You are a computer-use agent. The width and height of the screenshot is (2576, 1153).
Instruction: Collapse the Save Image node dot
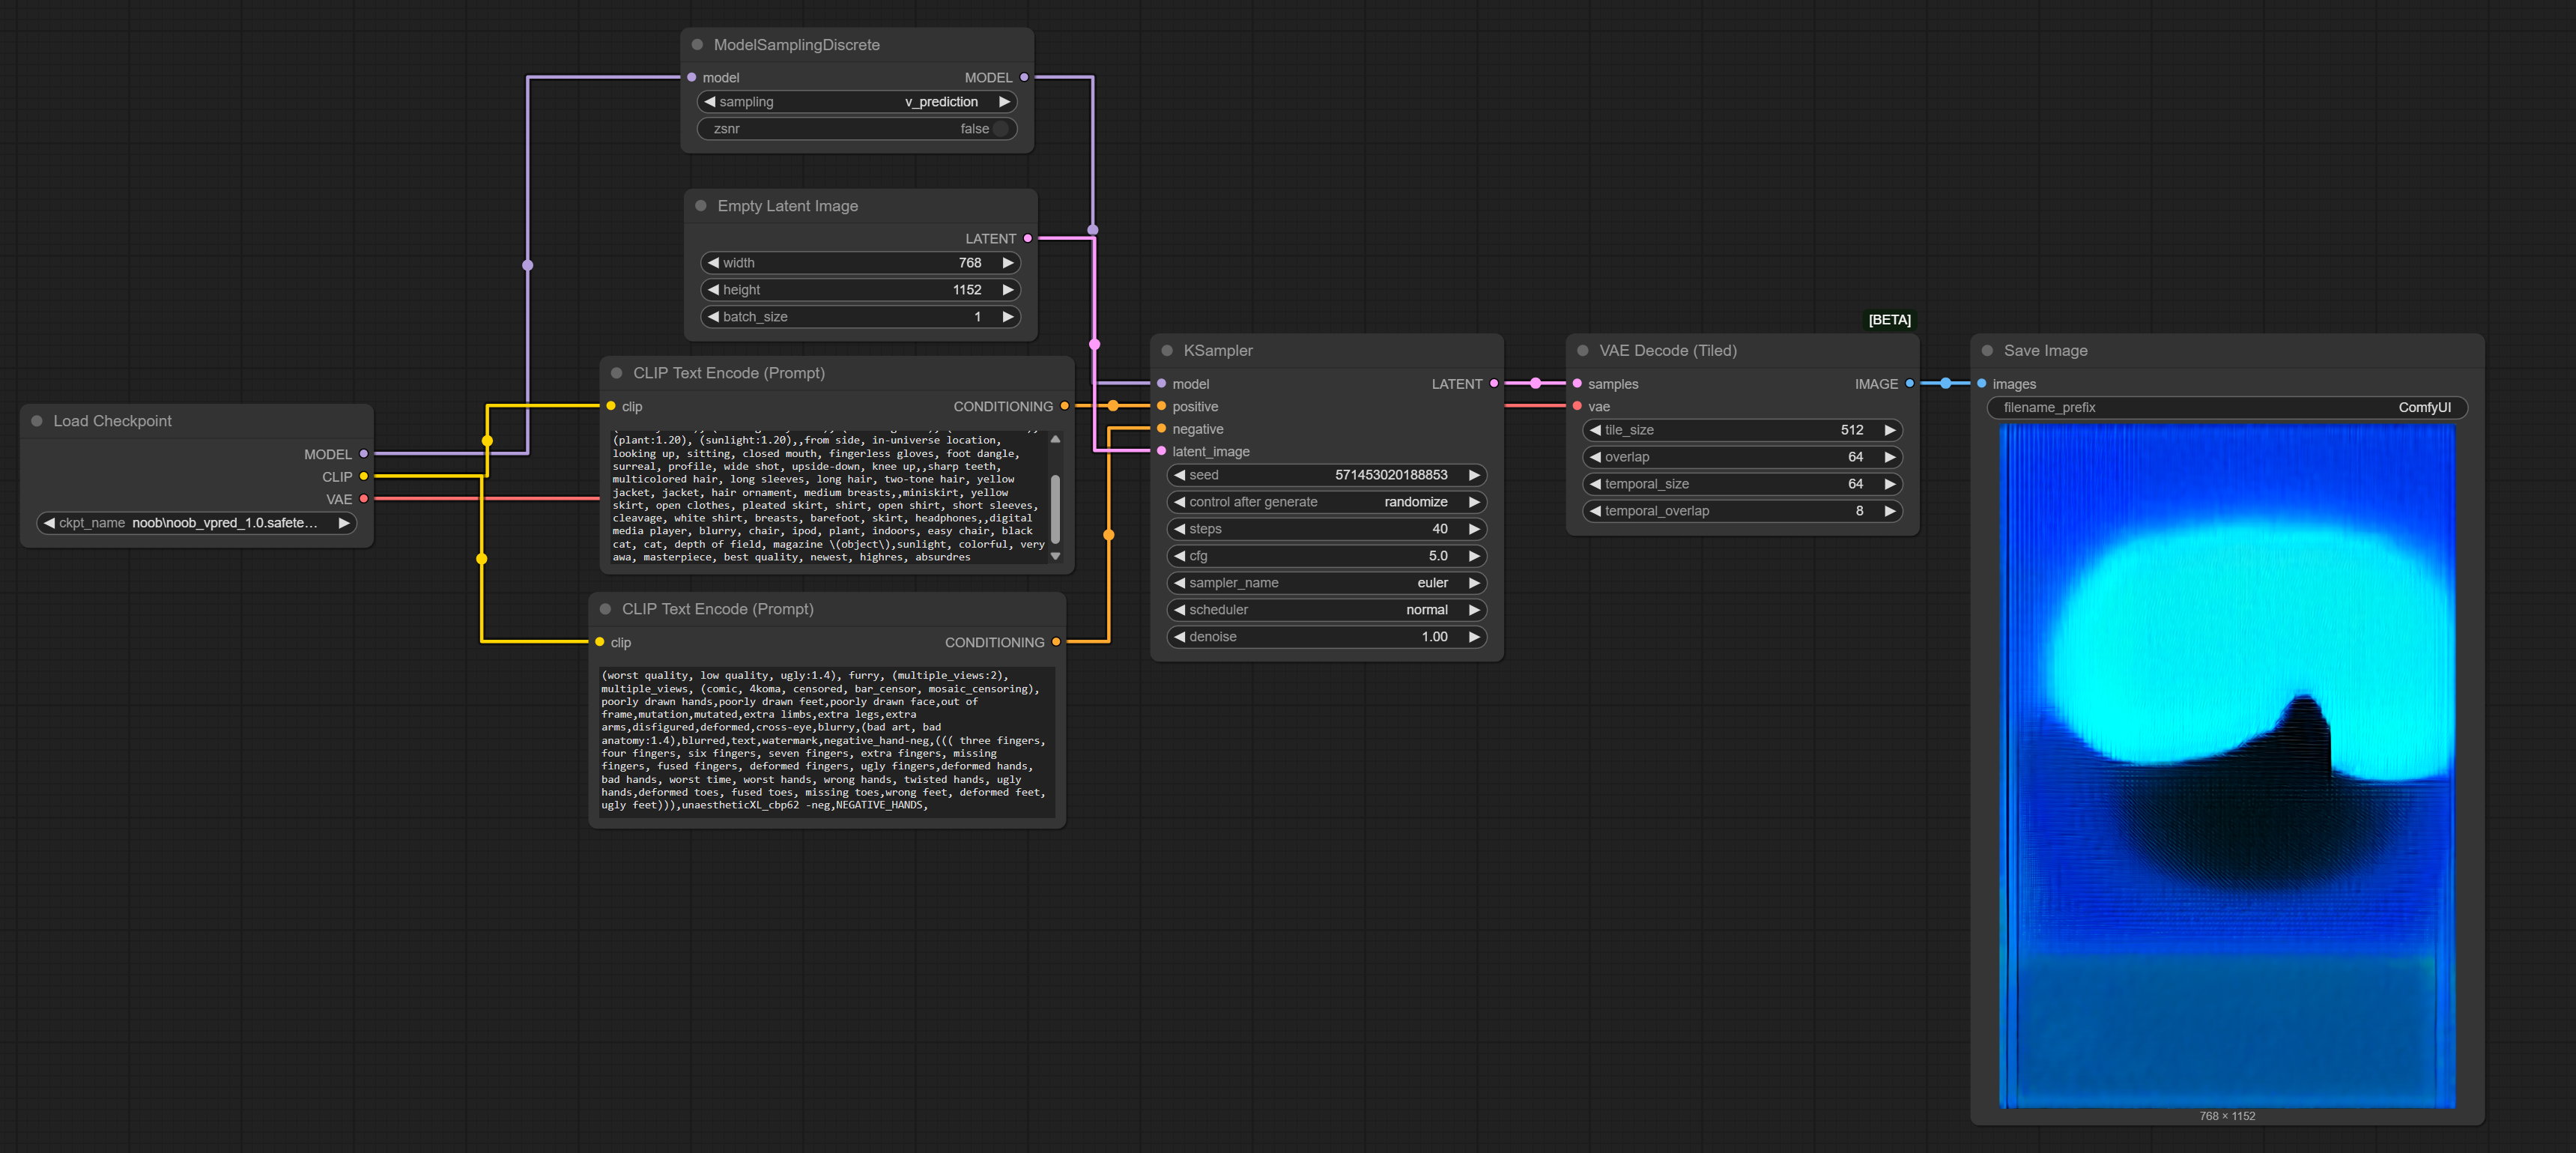click(1988, 351)
